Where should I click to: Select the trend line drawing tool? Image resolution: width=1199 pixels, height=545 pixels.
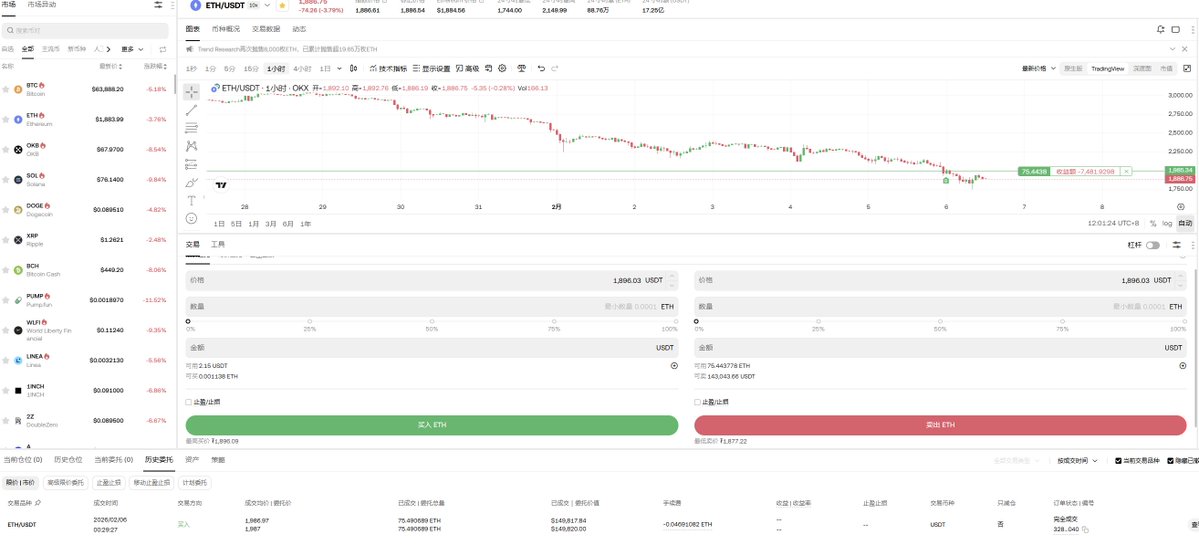click(191, 111)
